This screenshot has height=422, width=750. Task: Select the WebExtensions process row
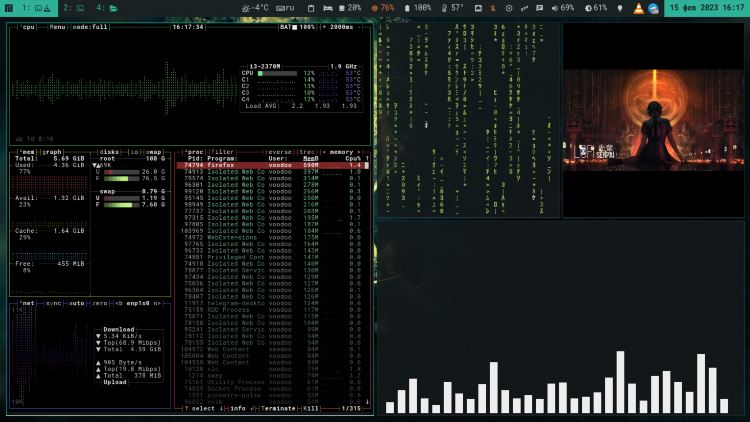pos(272,237)
